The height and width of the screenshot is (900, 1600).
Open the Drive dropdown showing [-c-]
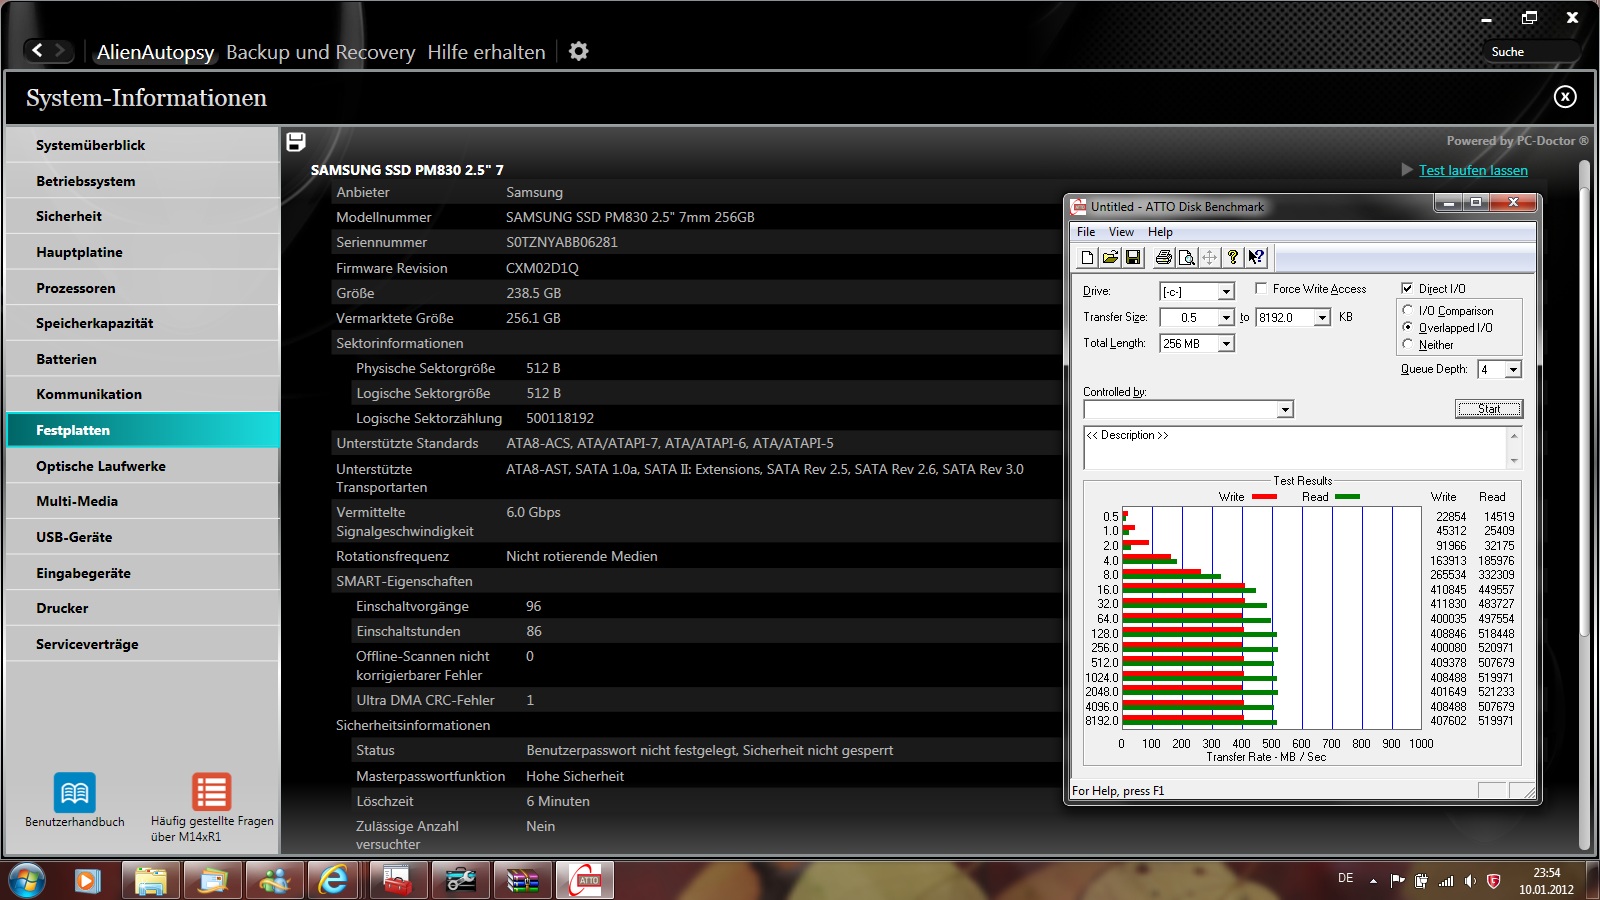click(1226, 291)
